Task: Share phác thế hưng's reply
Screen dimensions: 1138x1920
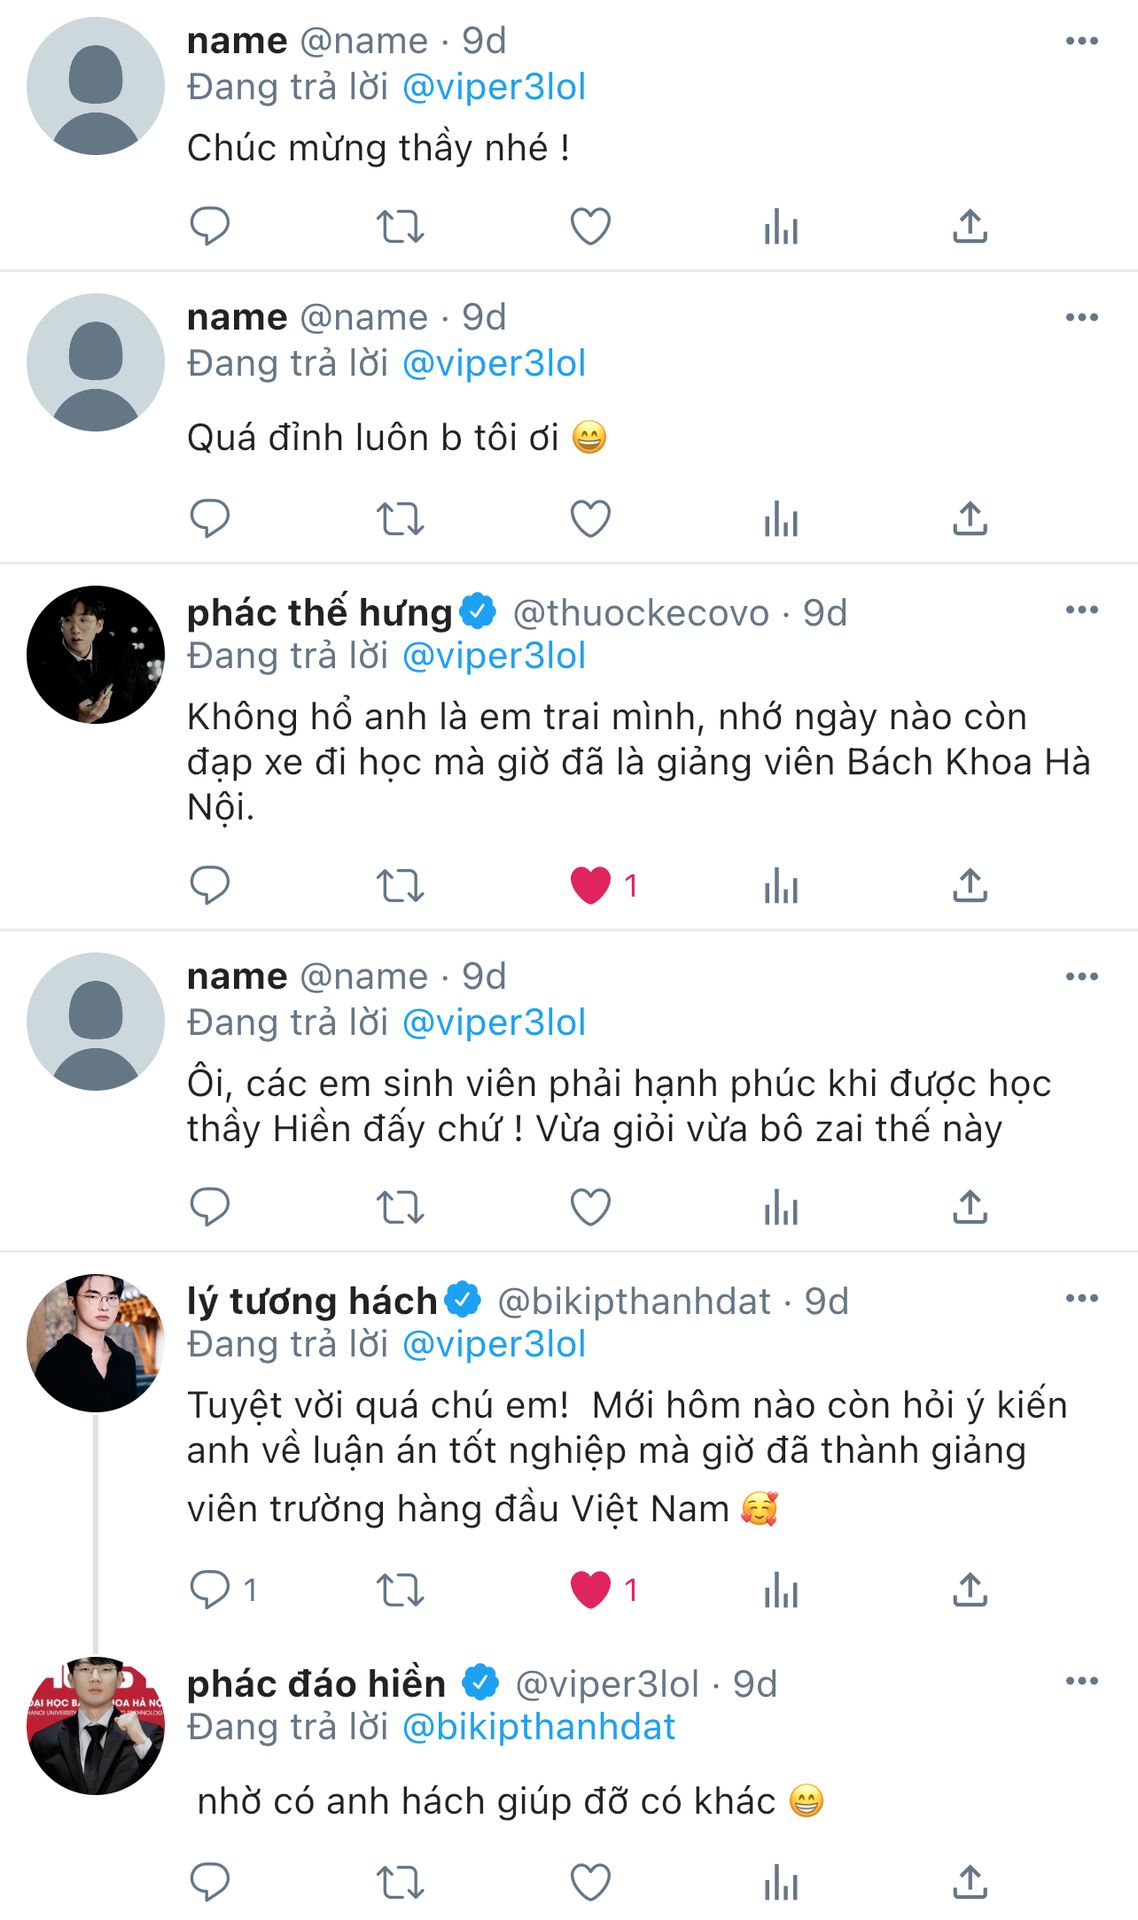Action: pyautogui.click(x=970, y=886)
